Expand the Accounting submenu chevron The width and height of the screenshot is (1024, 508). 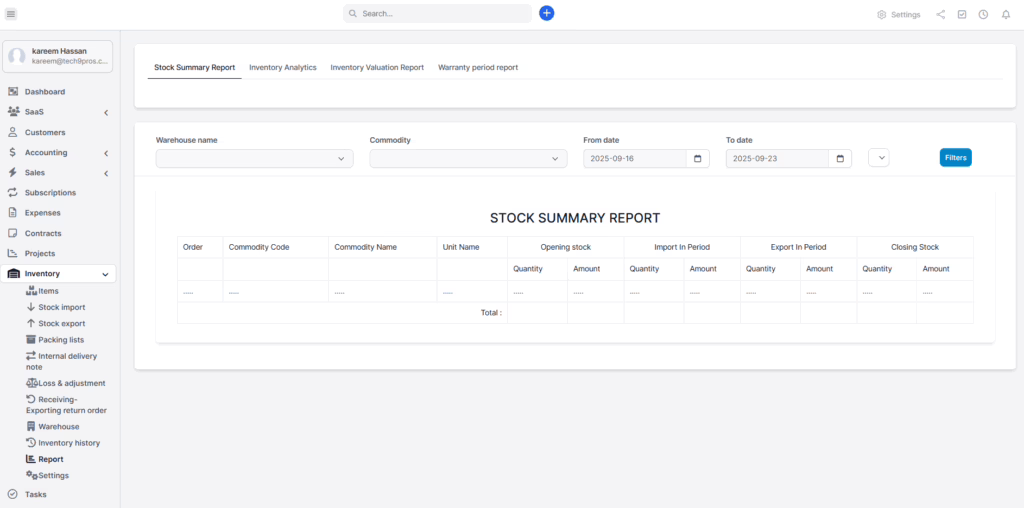106,153
